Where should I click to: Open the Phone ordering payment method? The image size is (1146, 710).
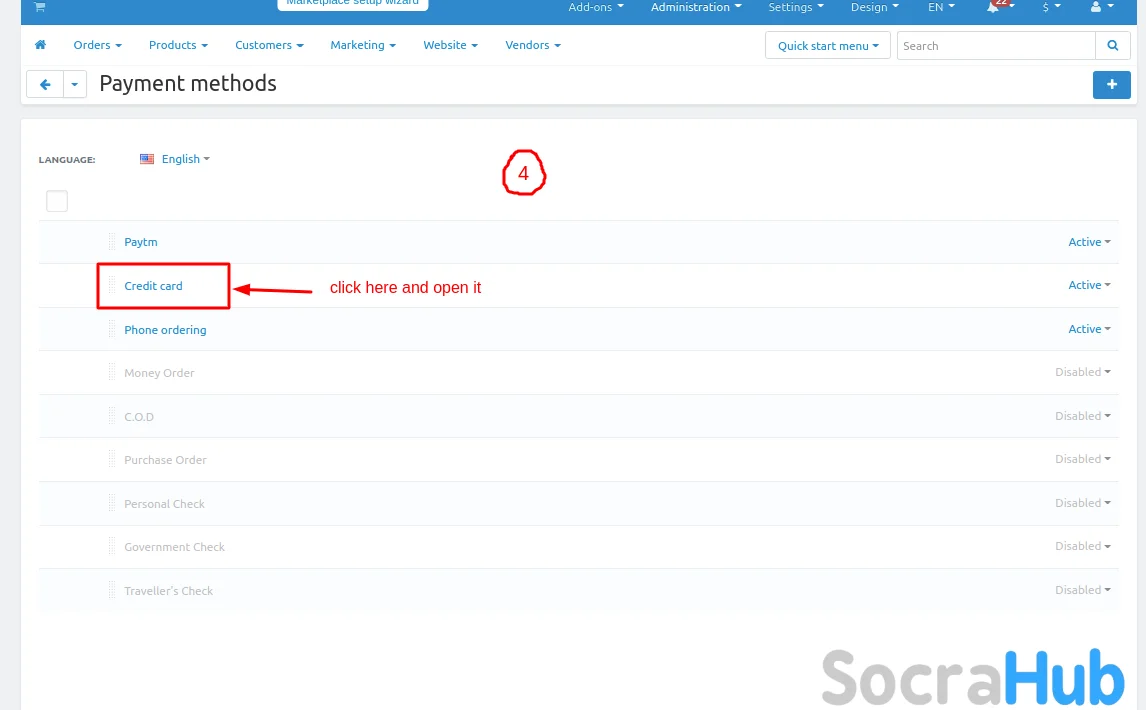[165, 330]
